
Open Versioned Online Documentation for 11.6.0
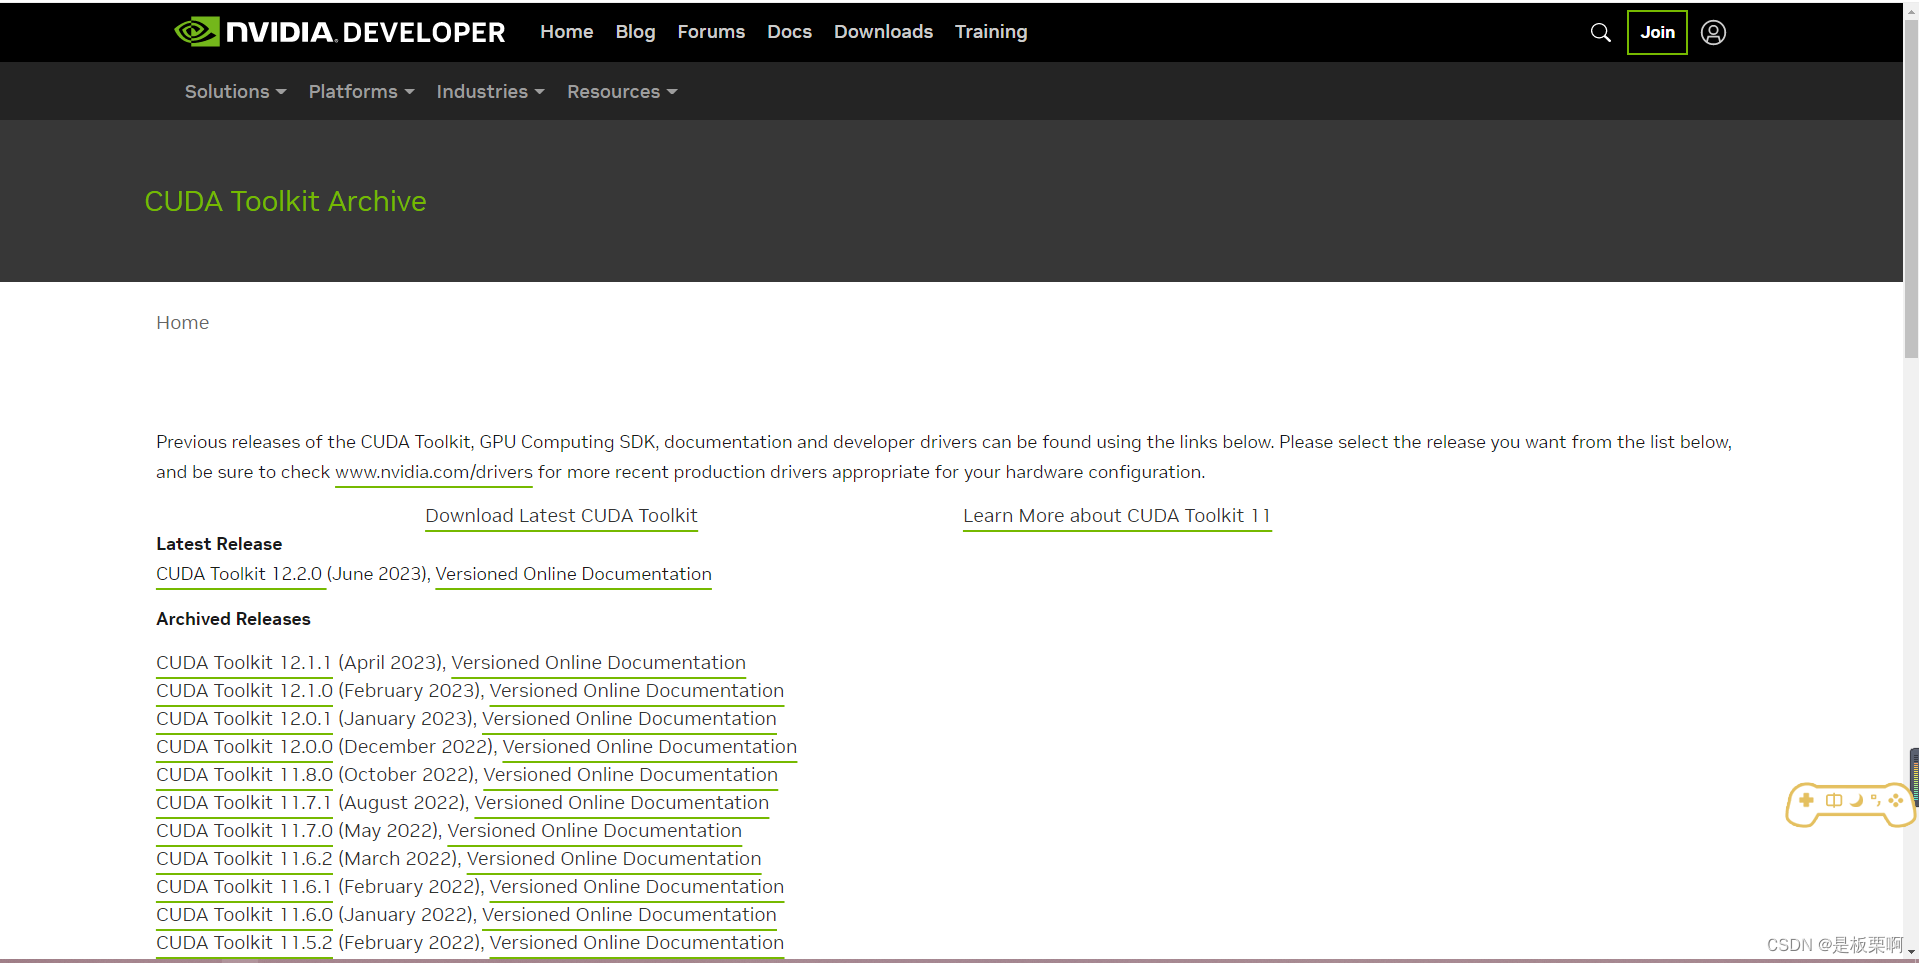pos(629,915)
